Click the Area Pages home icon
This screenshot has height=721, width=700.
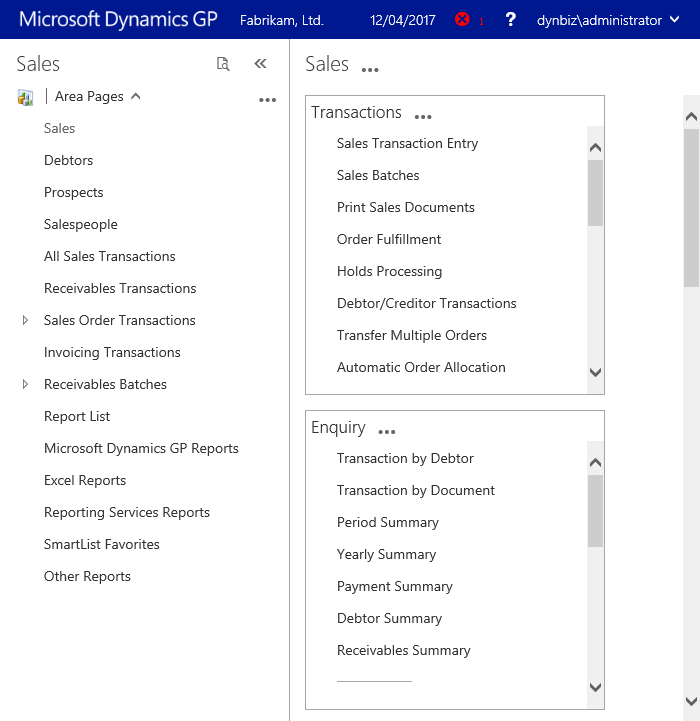(25, 97)
